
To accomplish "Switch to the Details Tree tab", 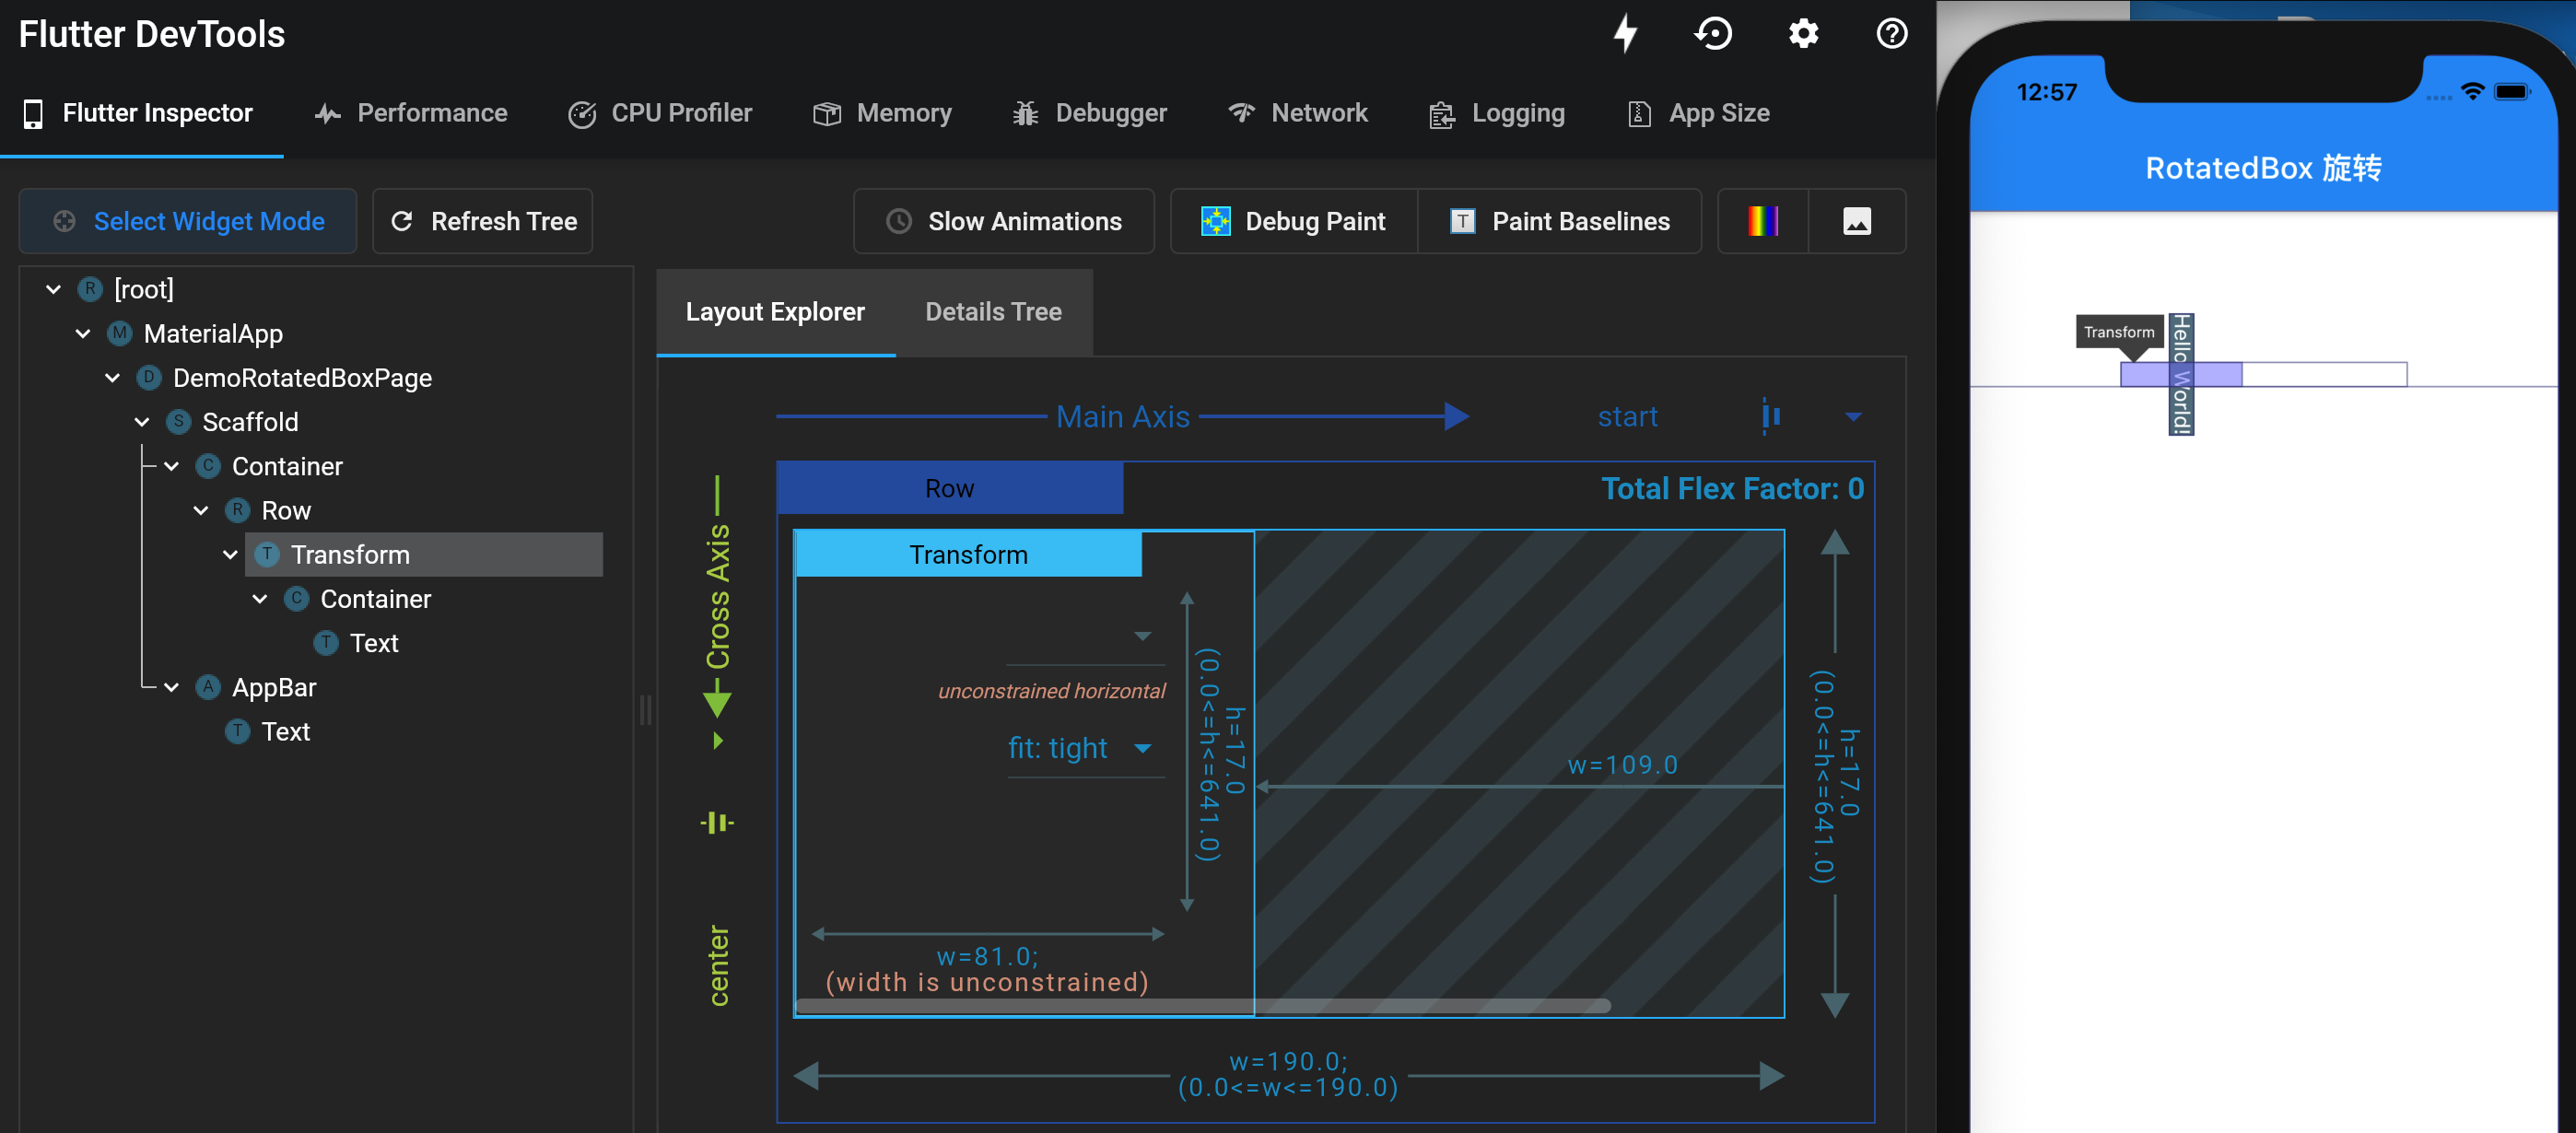I will coord(993,312).
